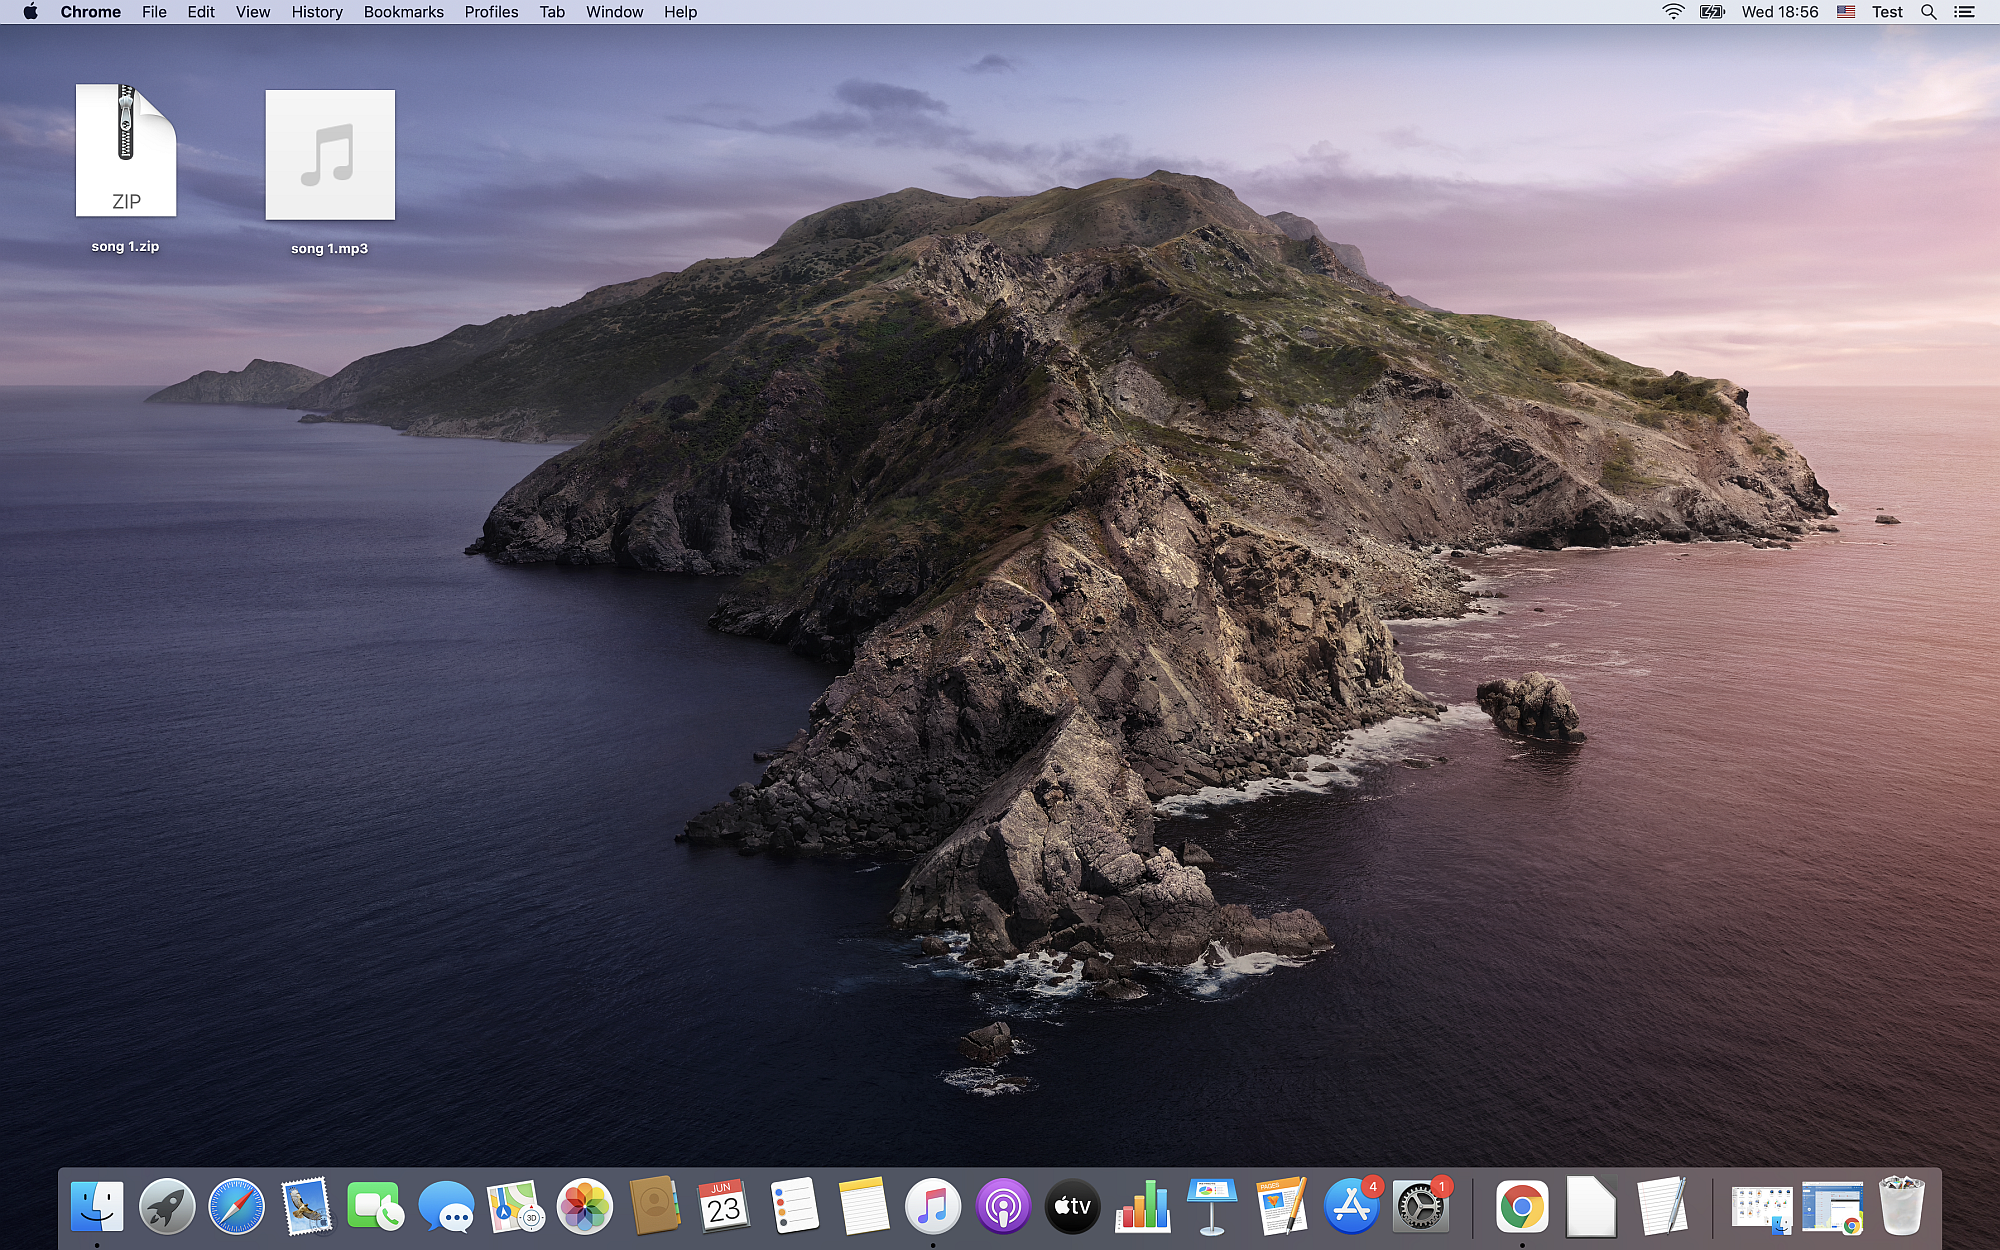The height and width of the screenshot is (1250, 2000).
Task: Launch Podcasts from the Dock
Action: (1002, 1207)
